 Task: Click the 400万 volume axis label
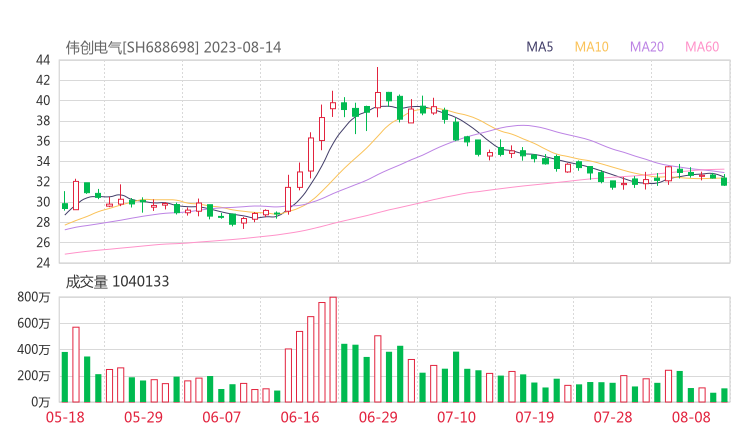[34, 350]
